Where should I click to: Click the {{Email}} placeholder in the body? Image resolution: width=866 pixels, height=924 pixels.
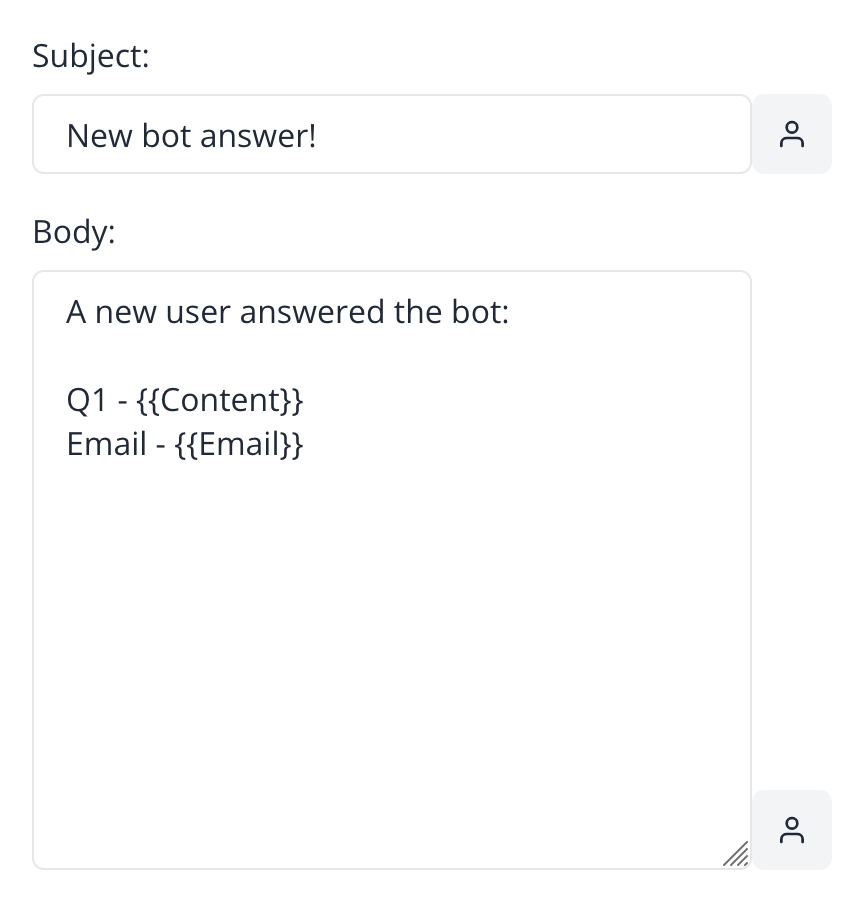coord(238,444)
